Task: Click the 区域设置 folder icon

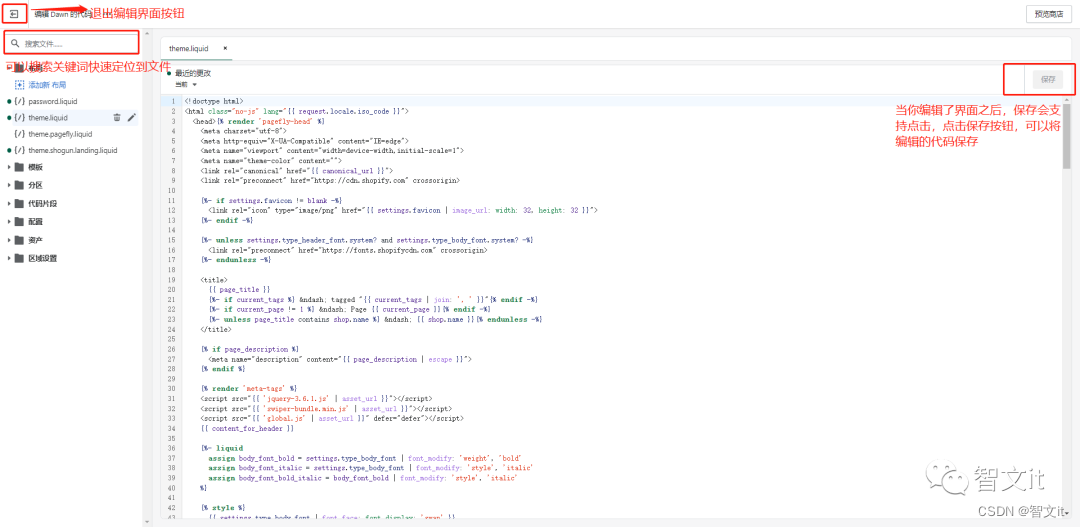Action: 19,258
